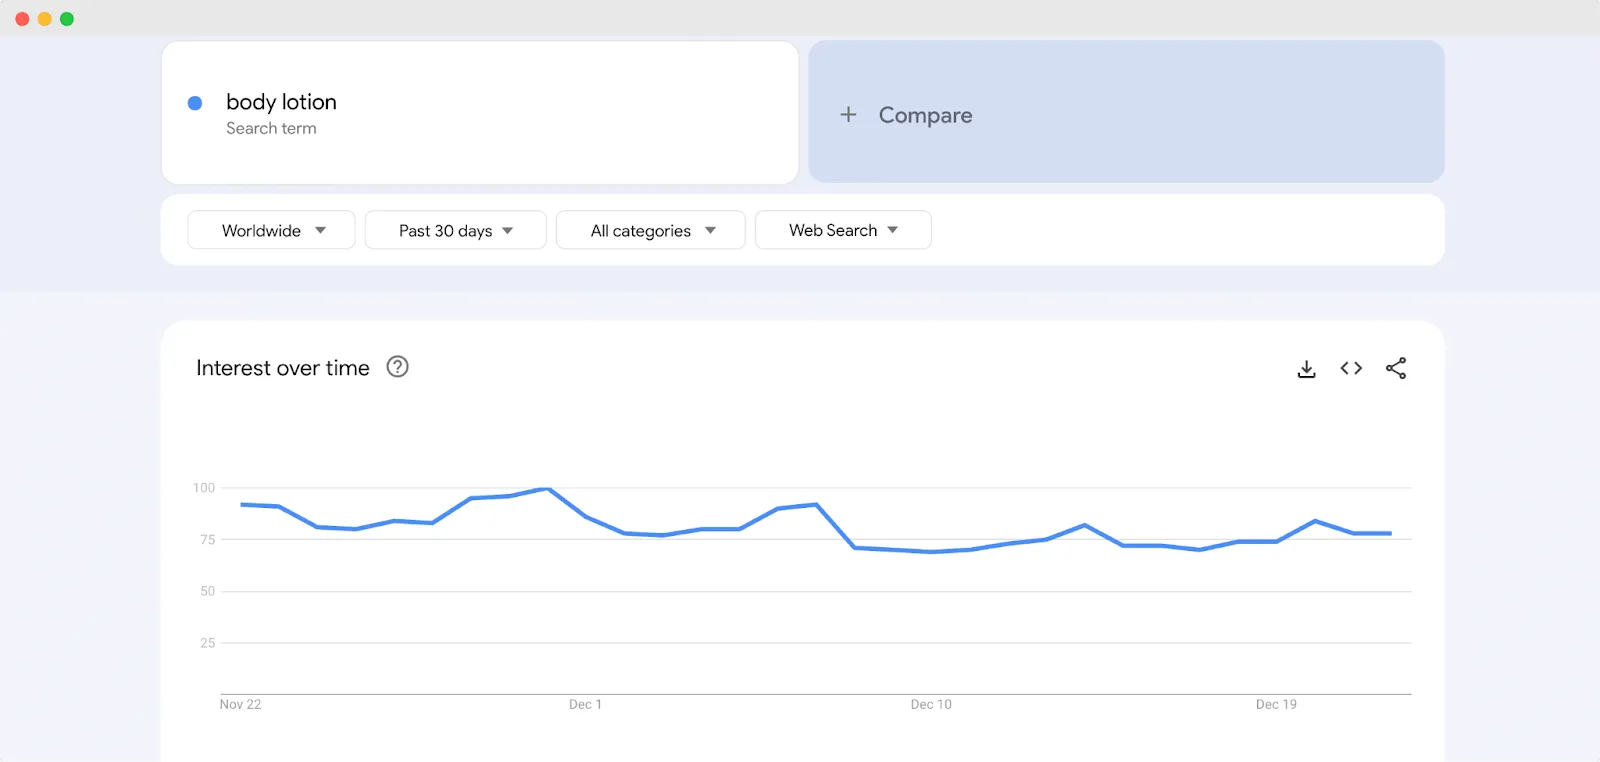The height and width of the screenshot is (762, 1600).
Task: Click the 75 value on the y-axis
Action: click(x=207, y=540)
